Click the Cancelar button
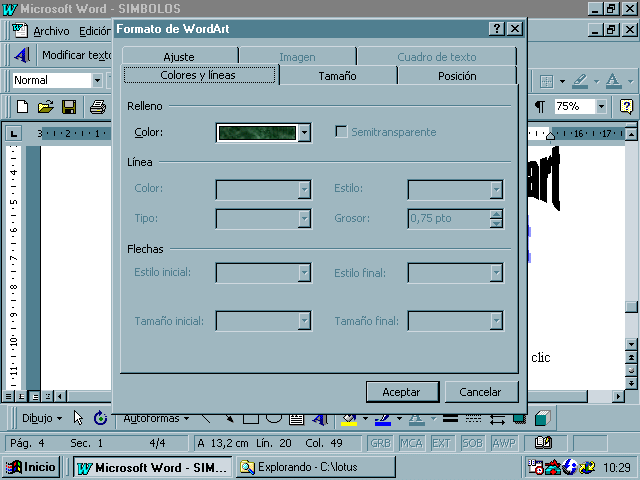 pos(481,392)
